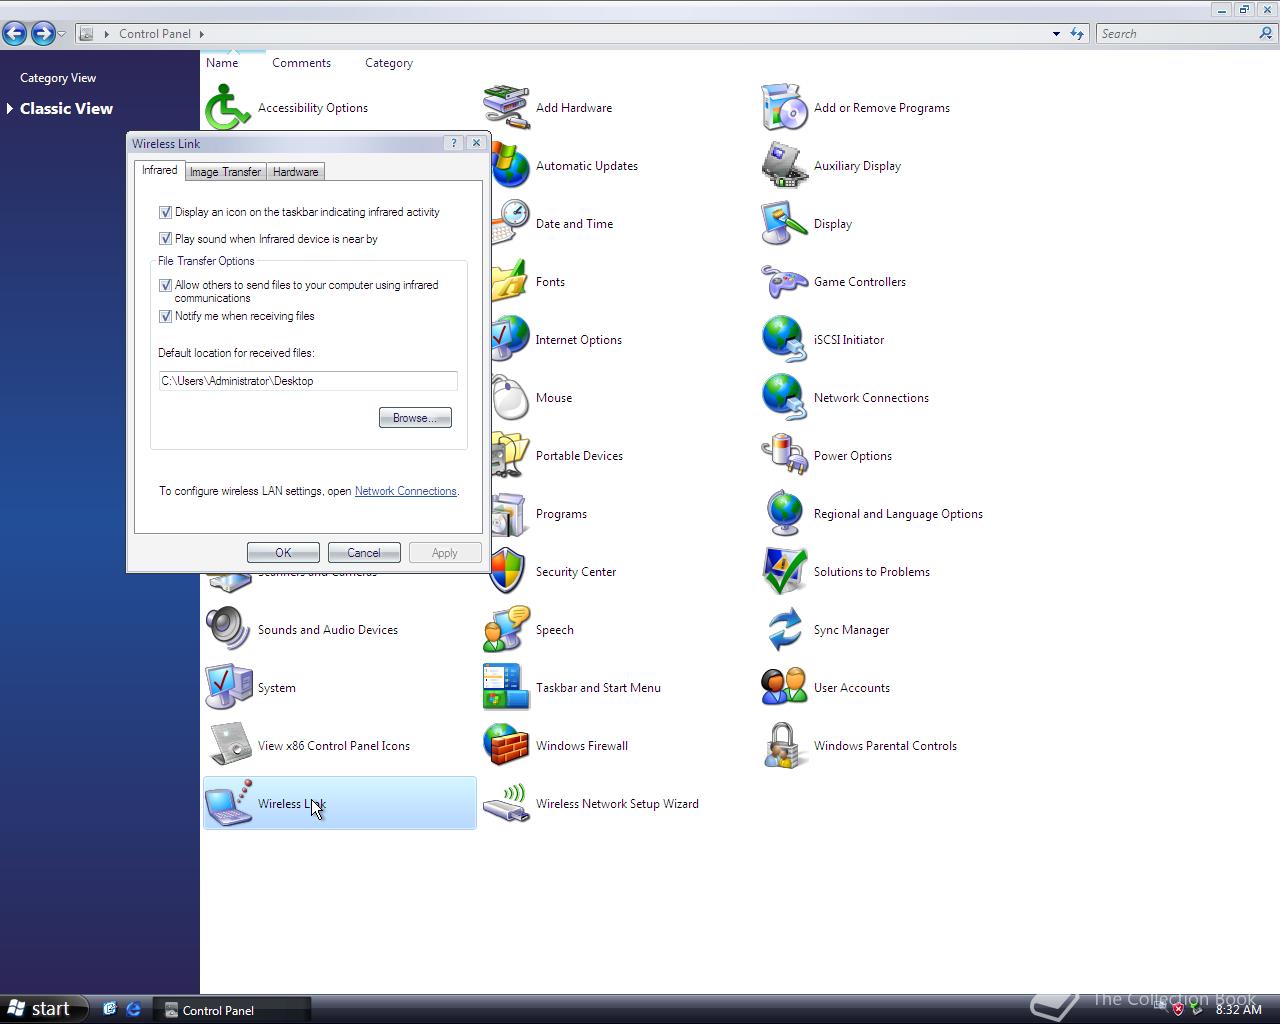
Task: Click the red shield tray icon
Action: click(x=1178, y=1009)
